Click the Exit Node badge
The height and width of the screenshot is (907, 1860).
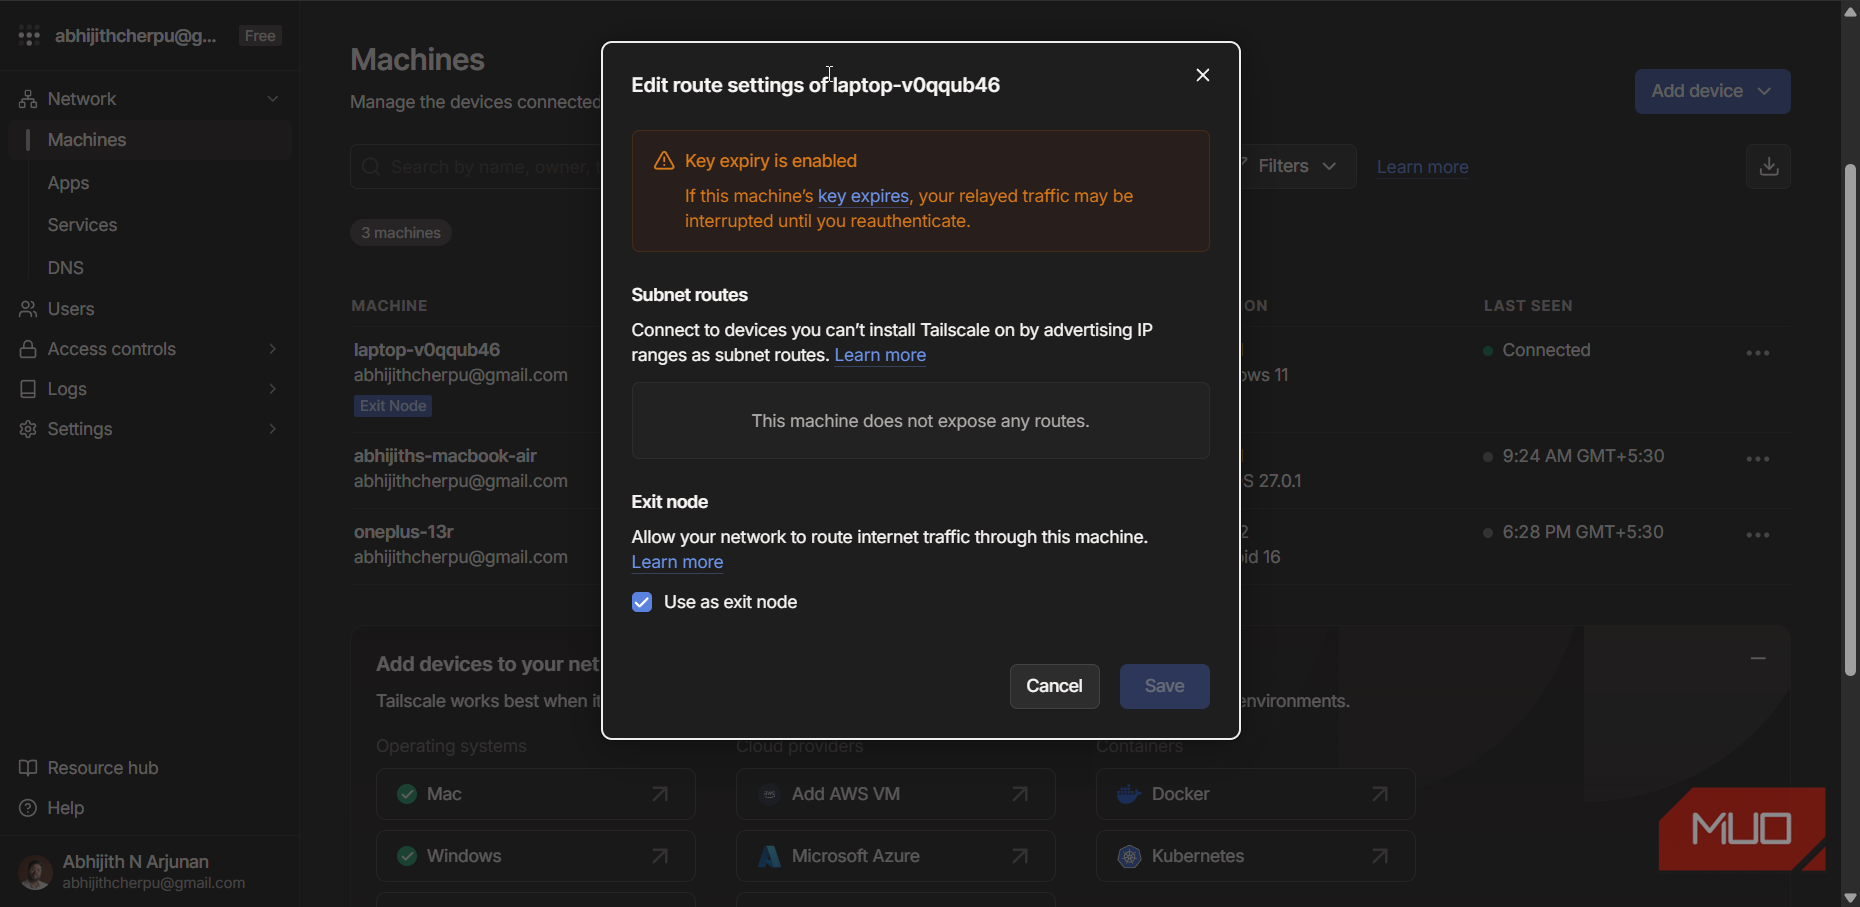point(393,406)
